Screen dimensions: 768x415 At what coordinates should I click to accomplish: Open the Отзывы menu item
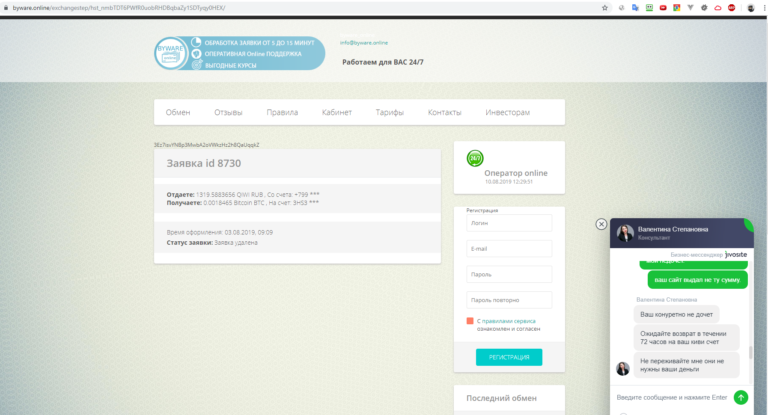click(x=228, y=112)
